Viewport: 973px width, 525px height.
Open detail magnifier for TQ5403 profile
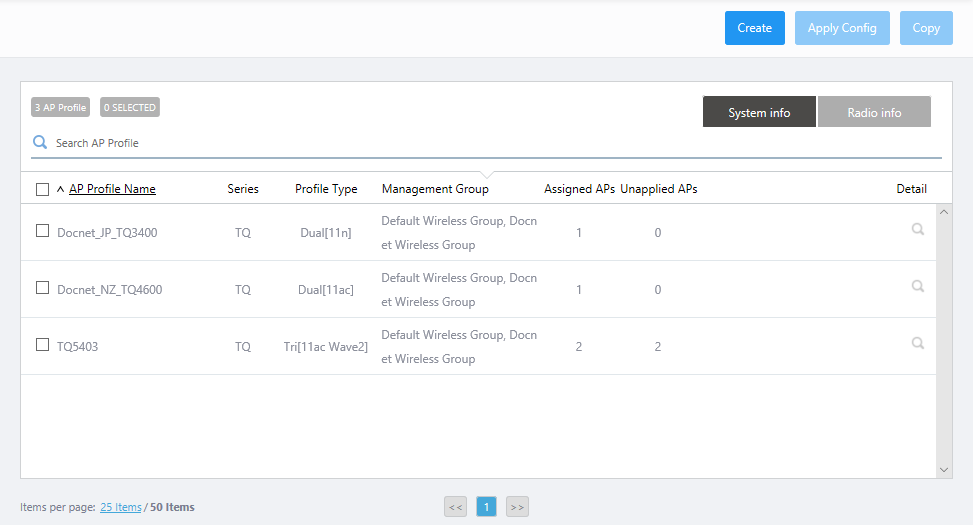click(x=917, y=344)
